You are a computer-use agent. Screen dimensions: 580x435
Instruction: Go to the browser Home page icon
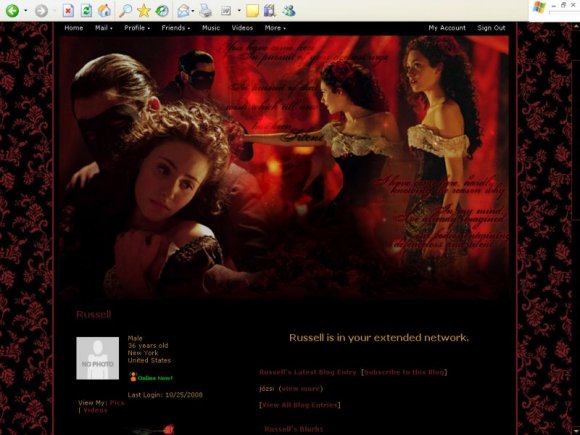105,10
